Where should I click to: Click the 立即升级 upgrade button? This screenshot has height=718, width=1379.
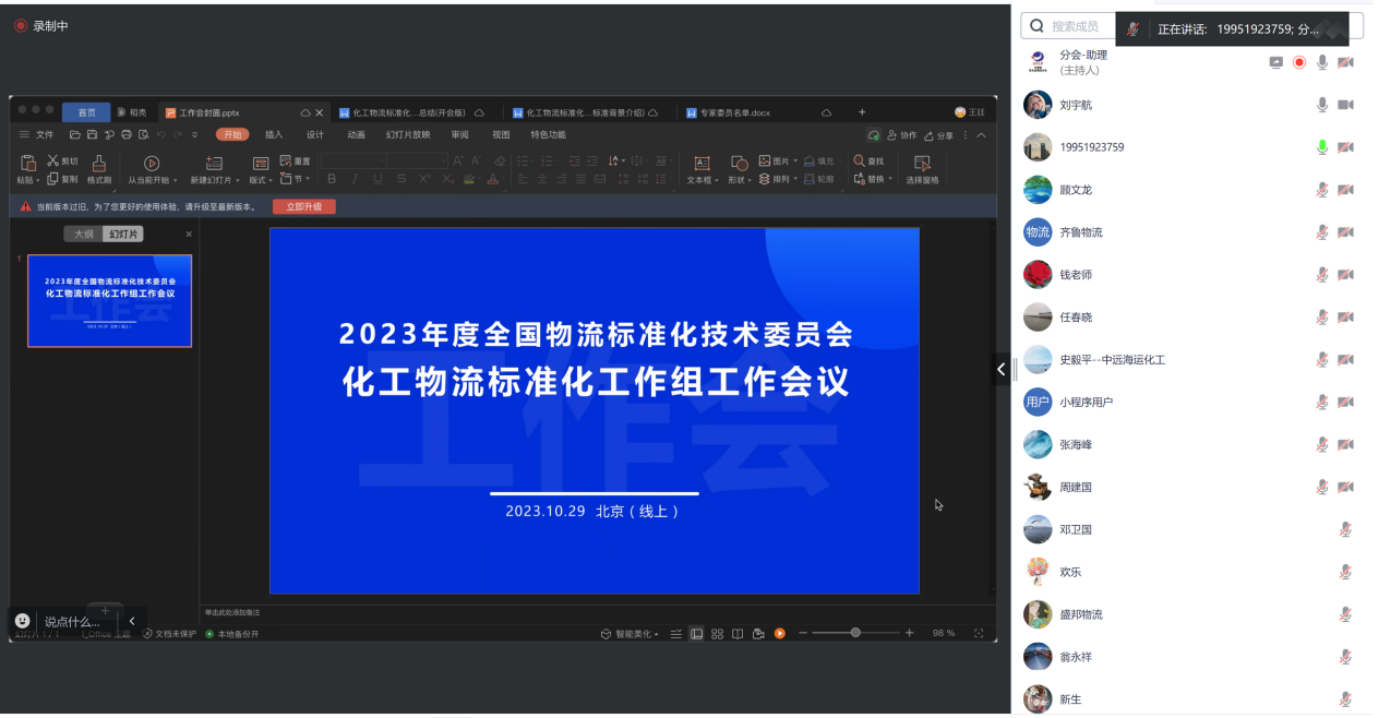(304, 207)
